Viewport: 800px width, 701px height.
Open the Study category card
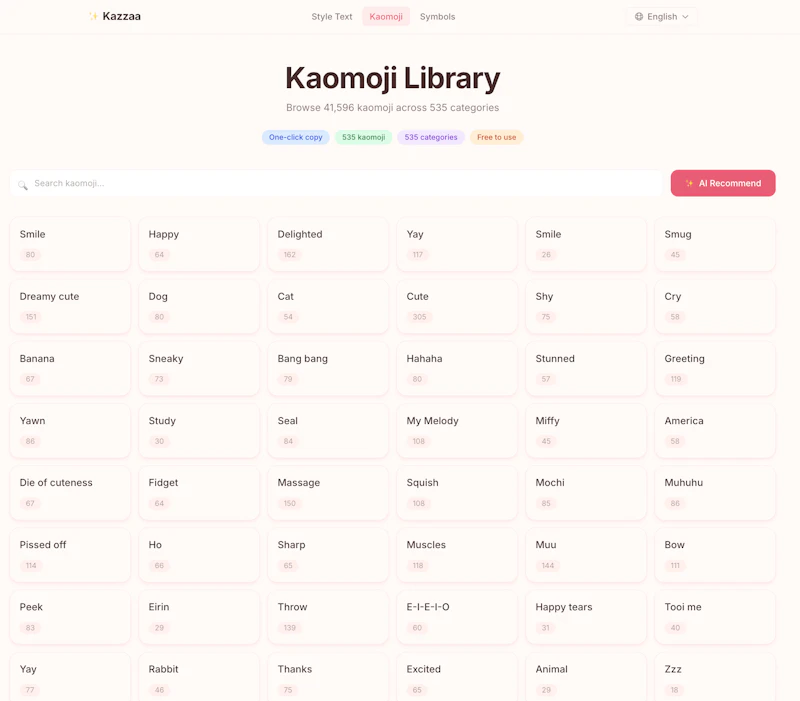(199, 431)
